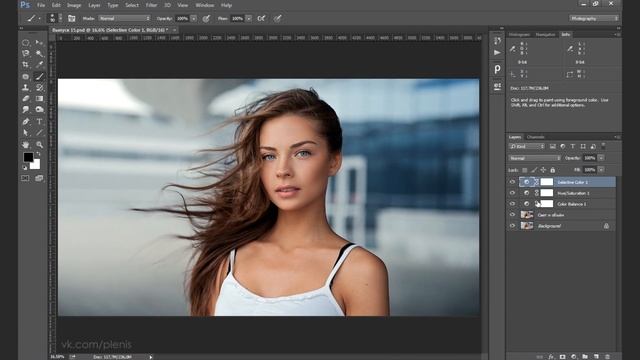
Task: Switch to the Histogram tab
Action: (x=519, y=35)
